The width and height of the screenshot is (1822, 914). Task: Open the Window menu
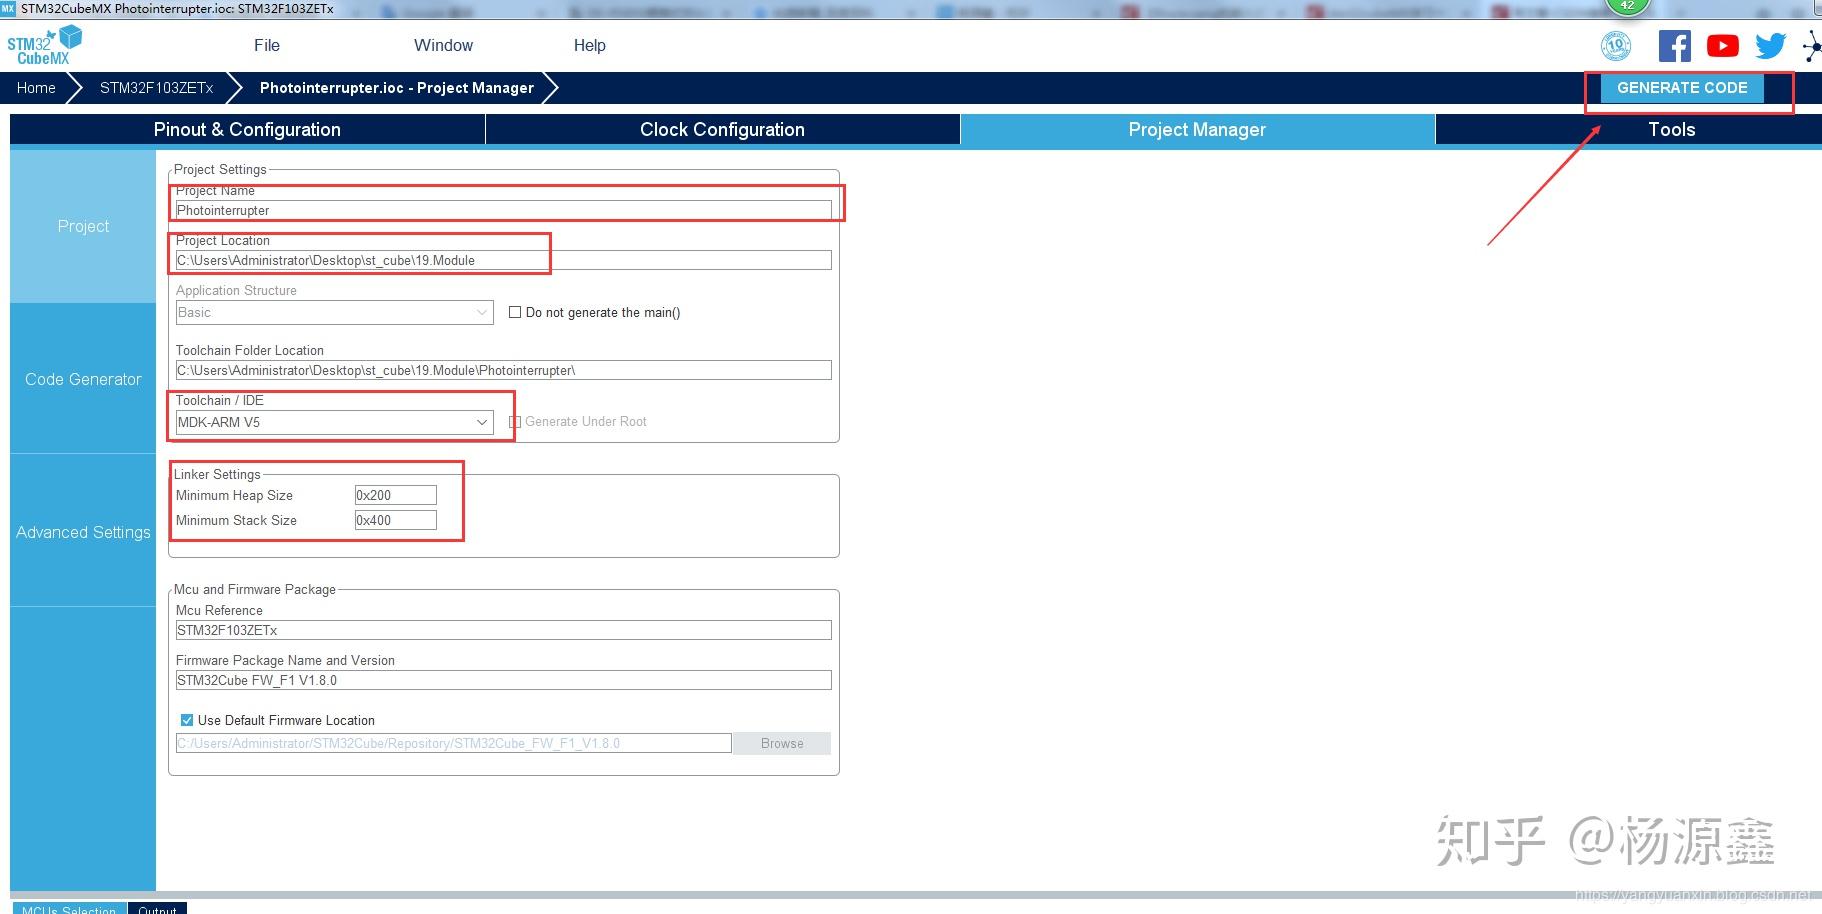click(x=443, y=46)
